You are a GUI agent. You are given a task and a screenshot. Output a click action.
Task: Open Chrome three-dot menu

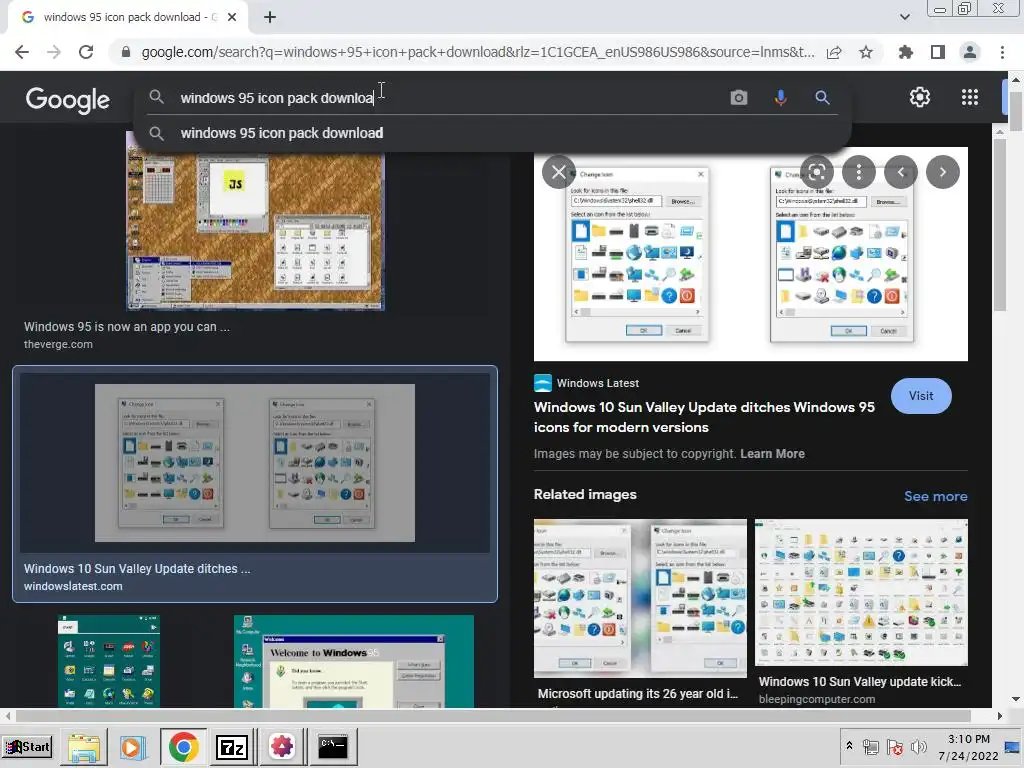1002,52
